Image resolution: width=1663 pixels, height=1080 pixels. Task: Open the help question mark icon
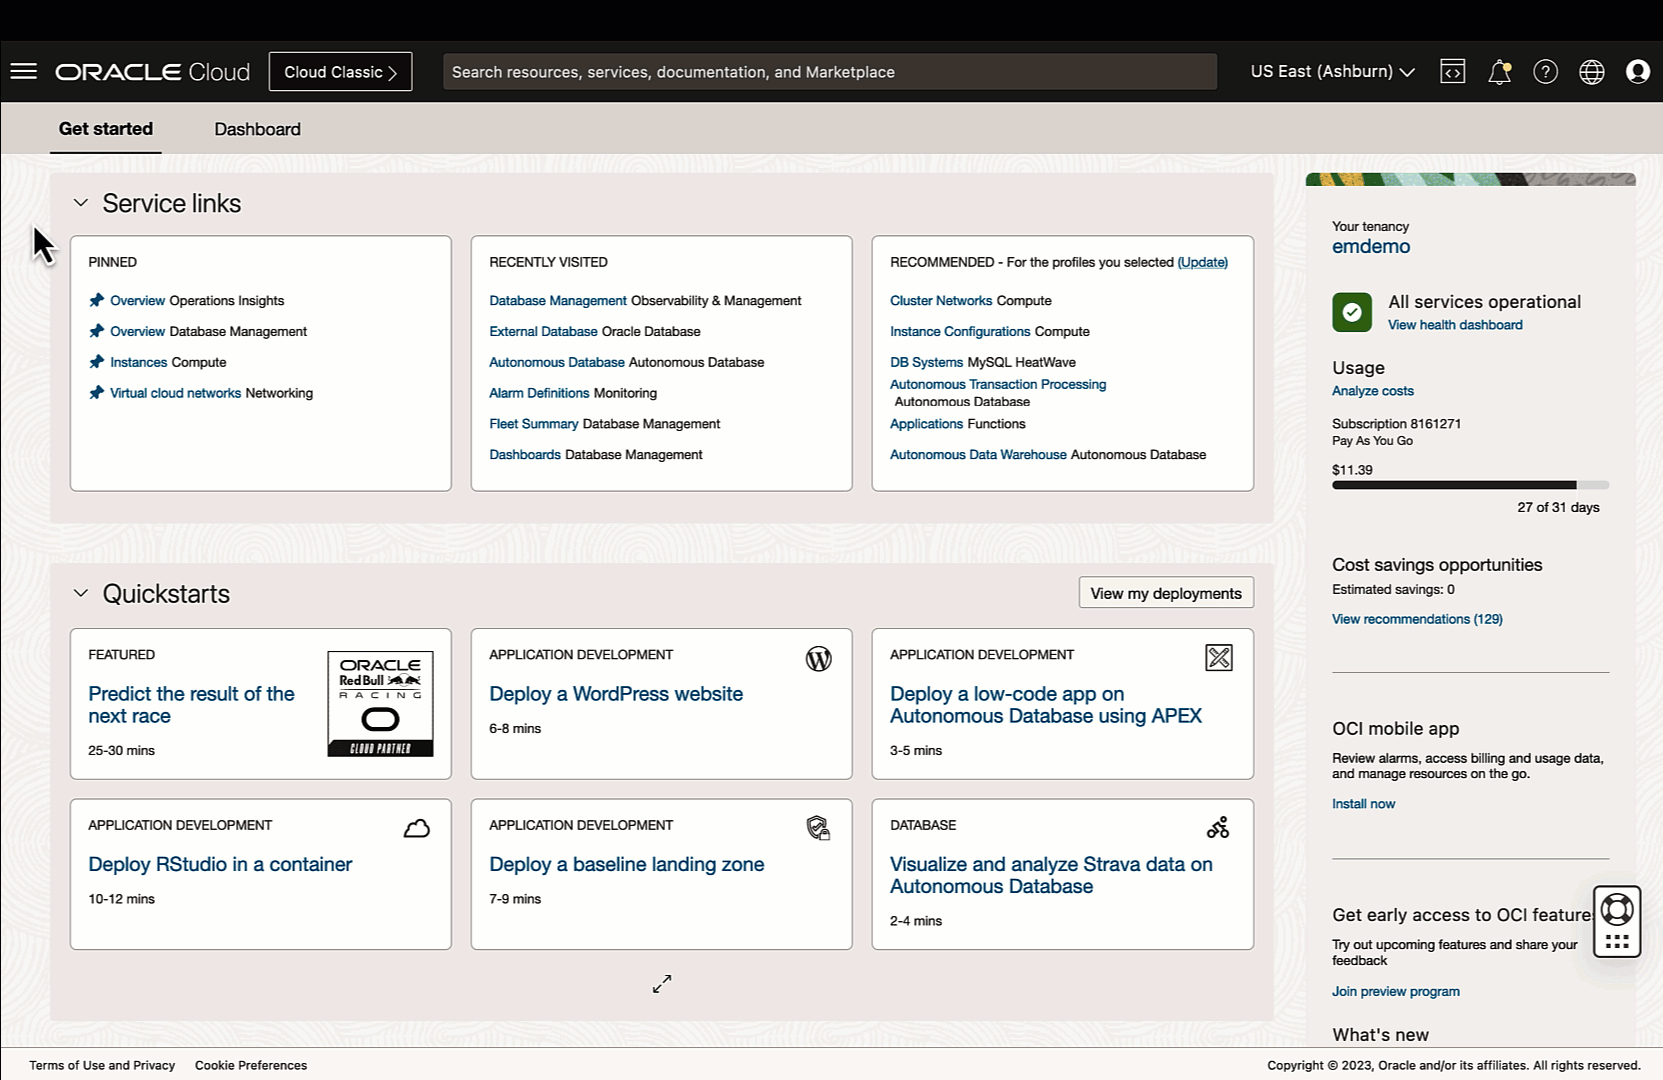[x=1545, y=72]
